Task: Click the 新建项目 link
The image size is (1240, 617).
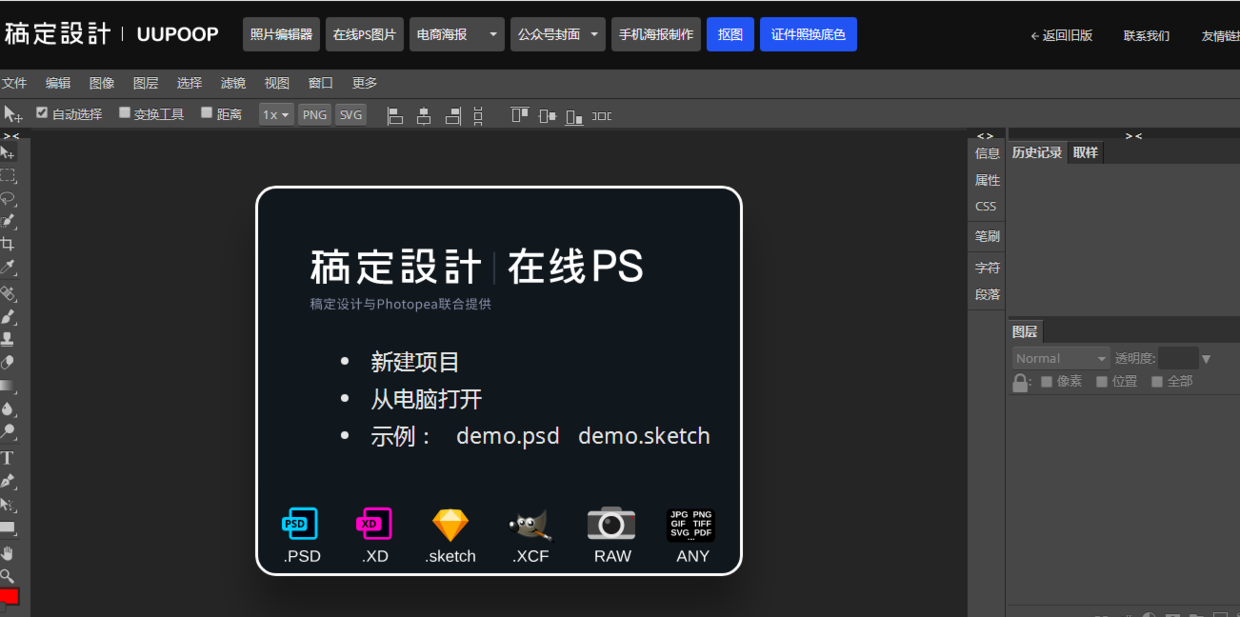Action: [x=415, y=362]
